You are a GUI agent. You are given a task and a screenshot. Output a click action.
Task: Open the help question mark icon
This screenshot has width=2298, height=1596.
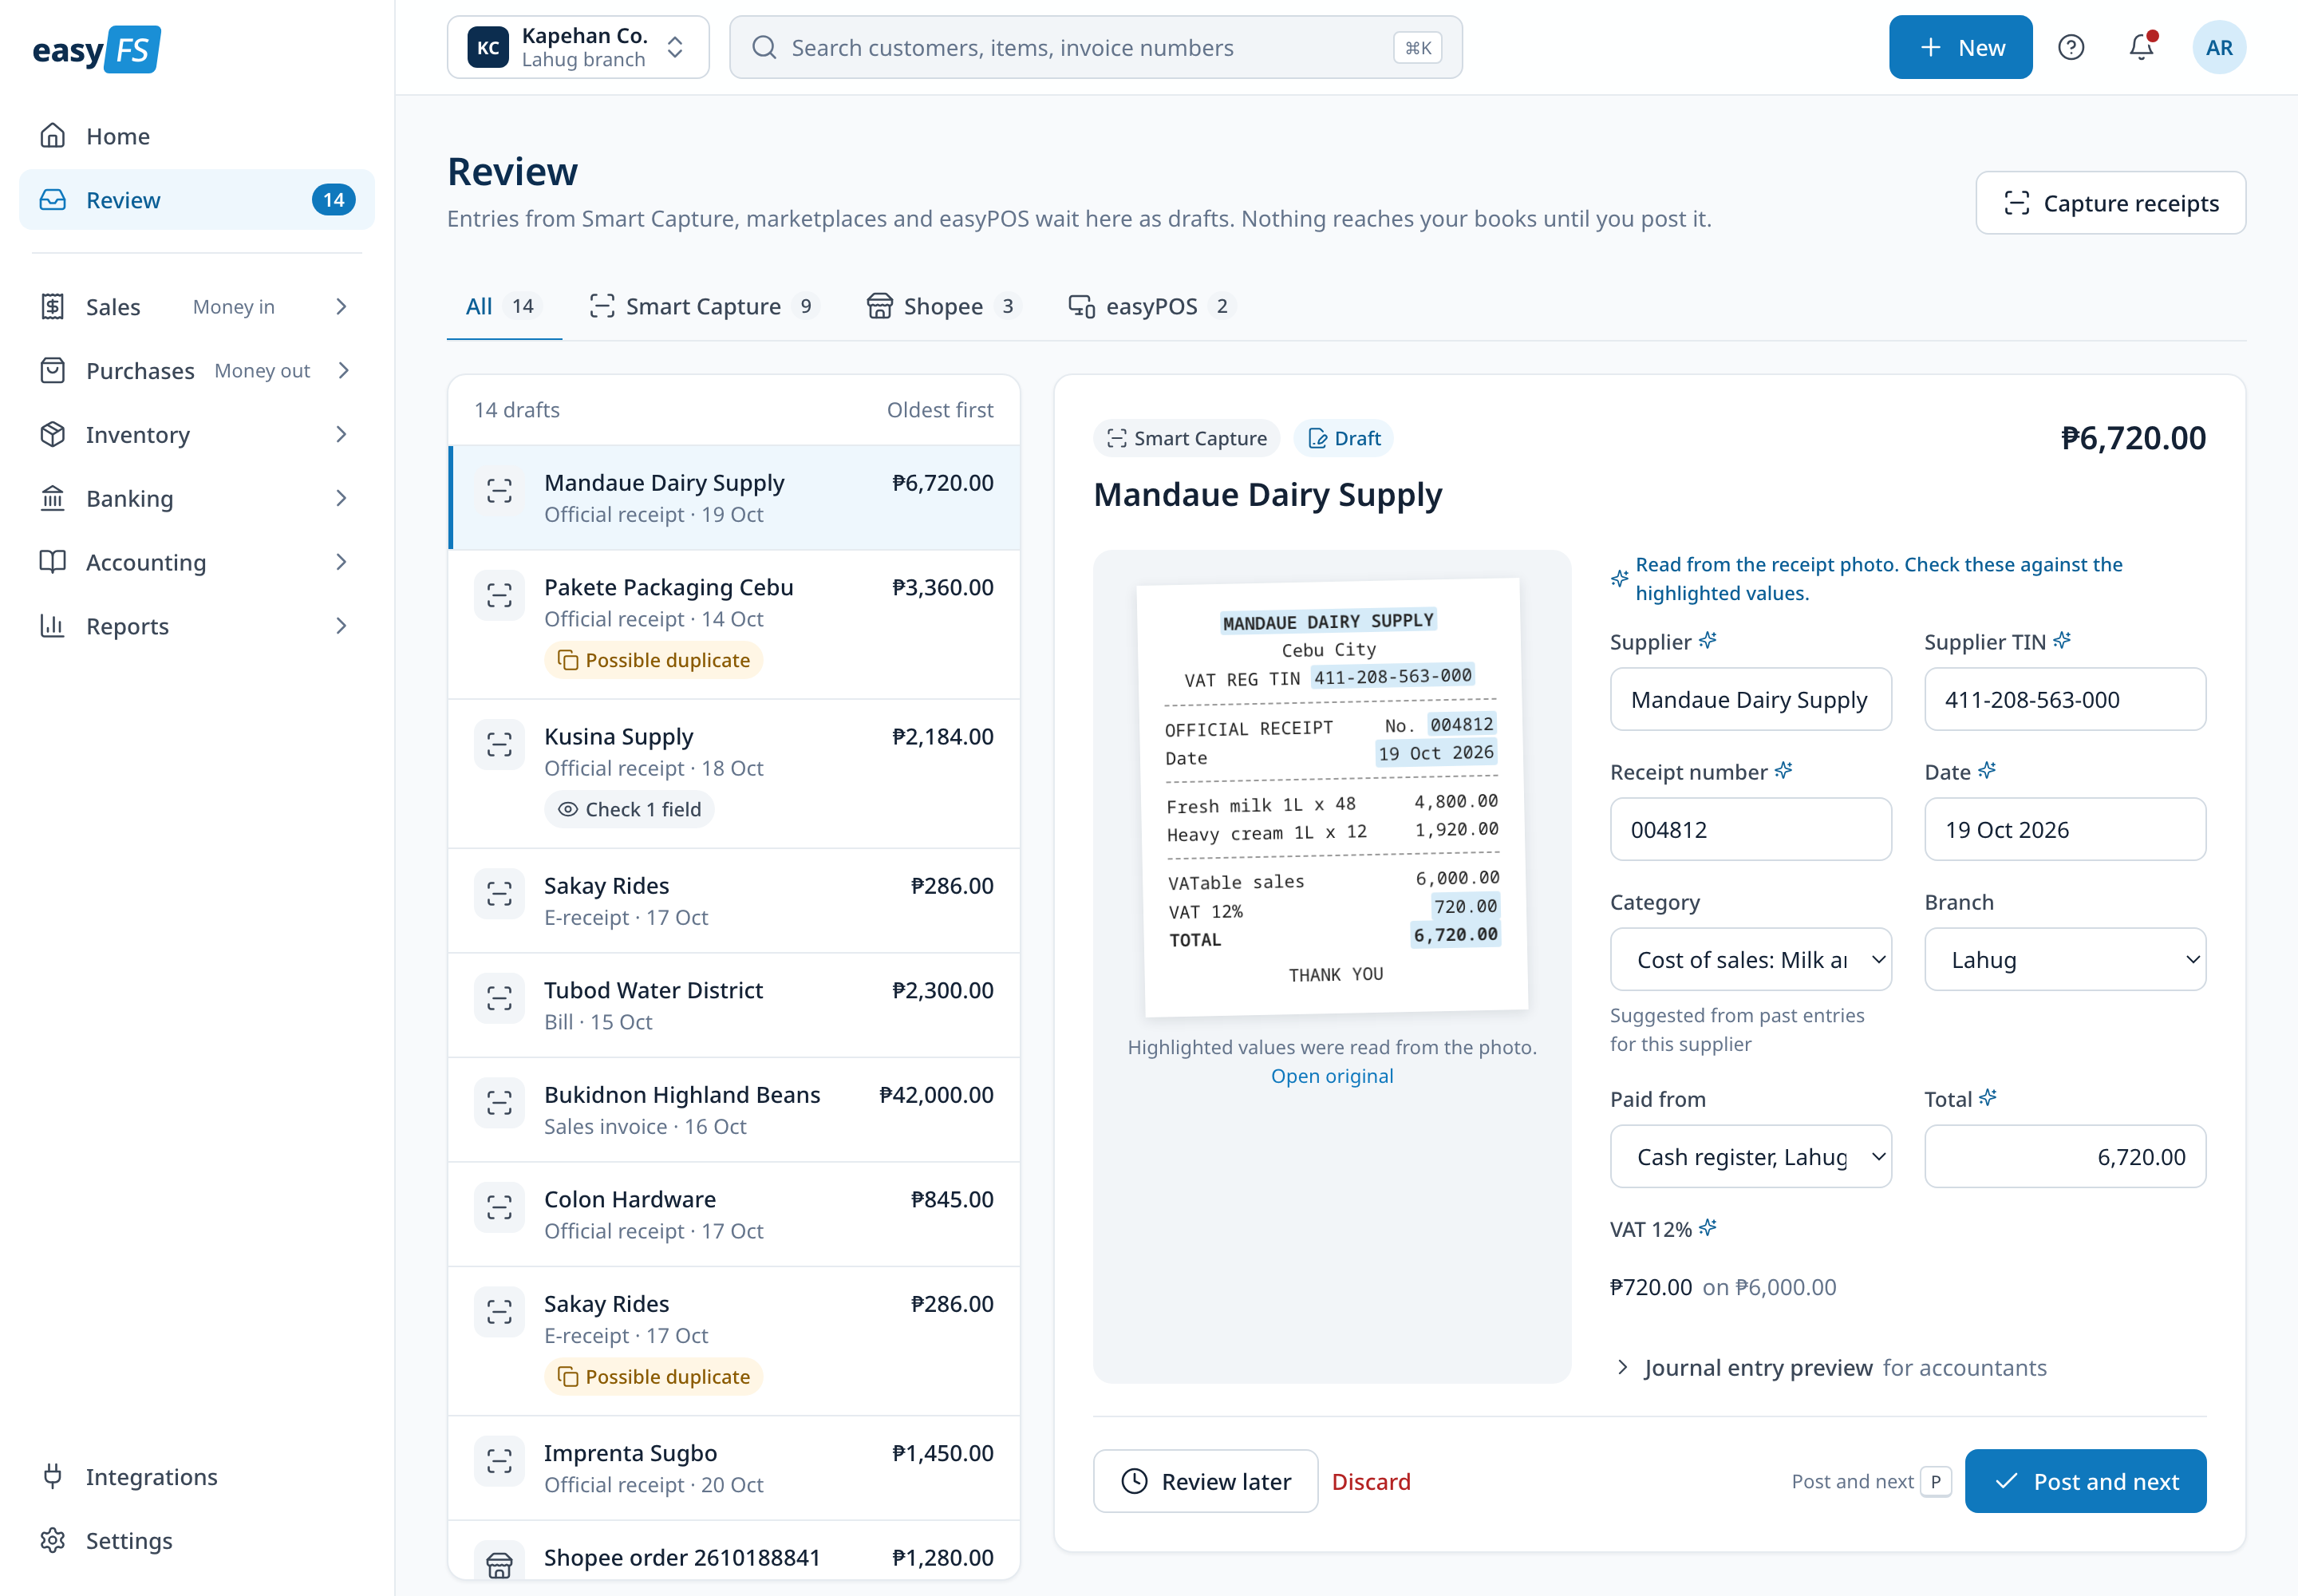click(x=2071, y=47)
